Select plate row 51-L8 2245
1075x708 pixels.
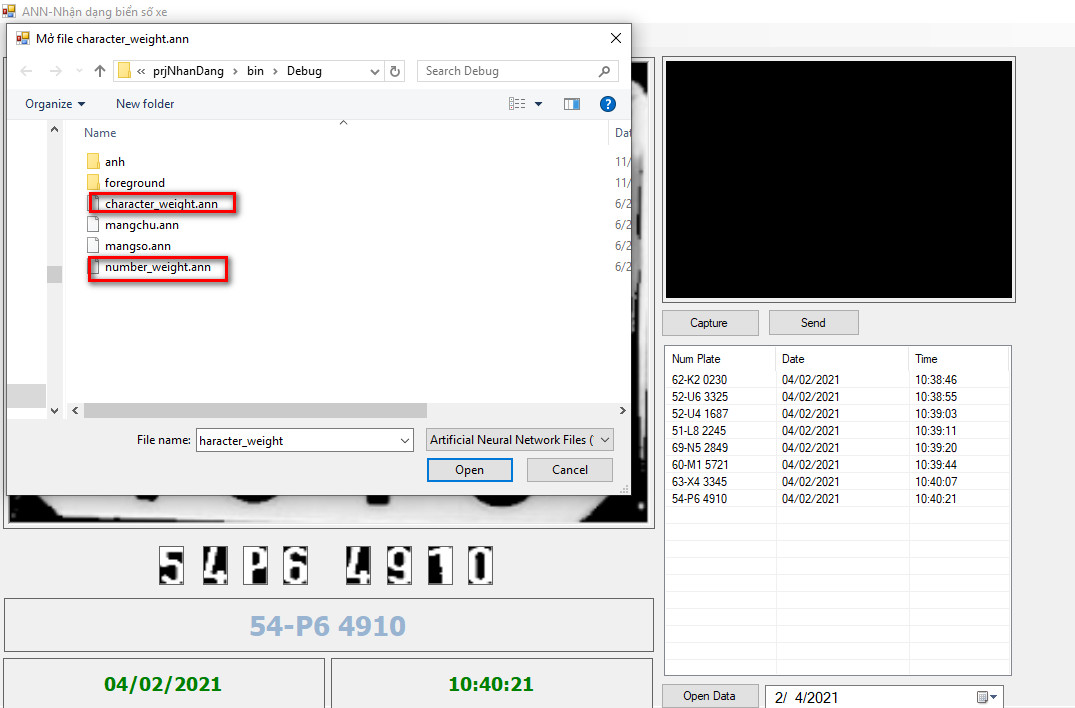[837, 431]
